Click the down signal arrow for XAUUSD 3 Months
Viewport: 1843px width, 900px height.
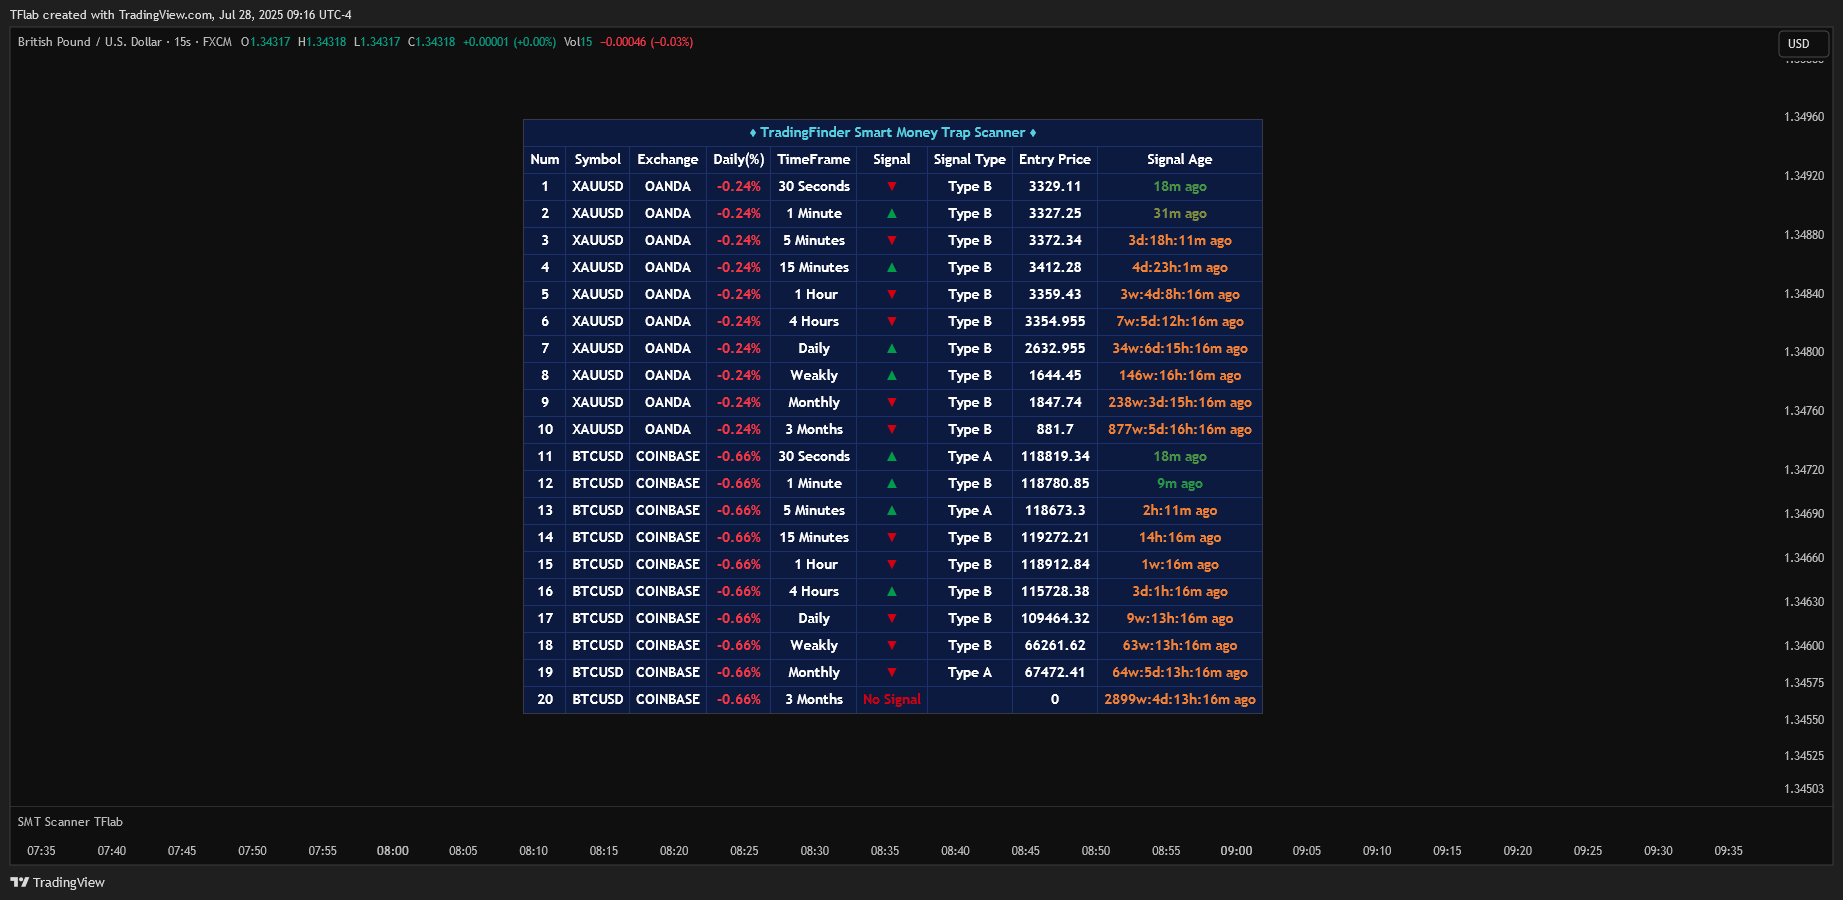[892, 429]
